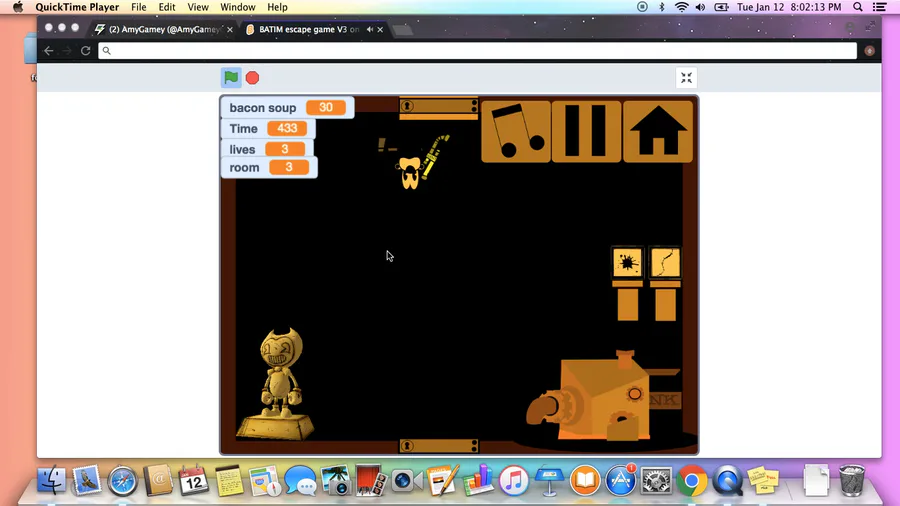The width and height of the screenshot is (900, 506).
Task: Open Safari from the Dock
Action: tap(122, 480)
